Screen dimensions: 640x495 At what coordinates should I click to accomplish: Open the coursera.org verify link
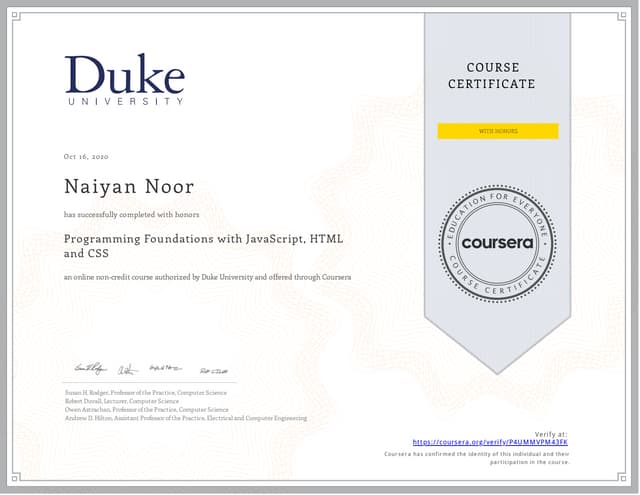[490, 442]
